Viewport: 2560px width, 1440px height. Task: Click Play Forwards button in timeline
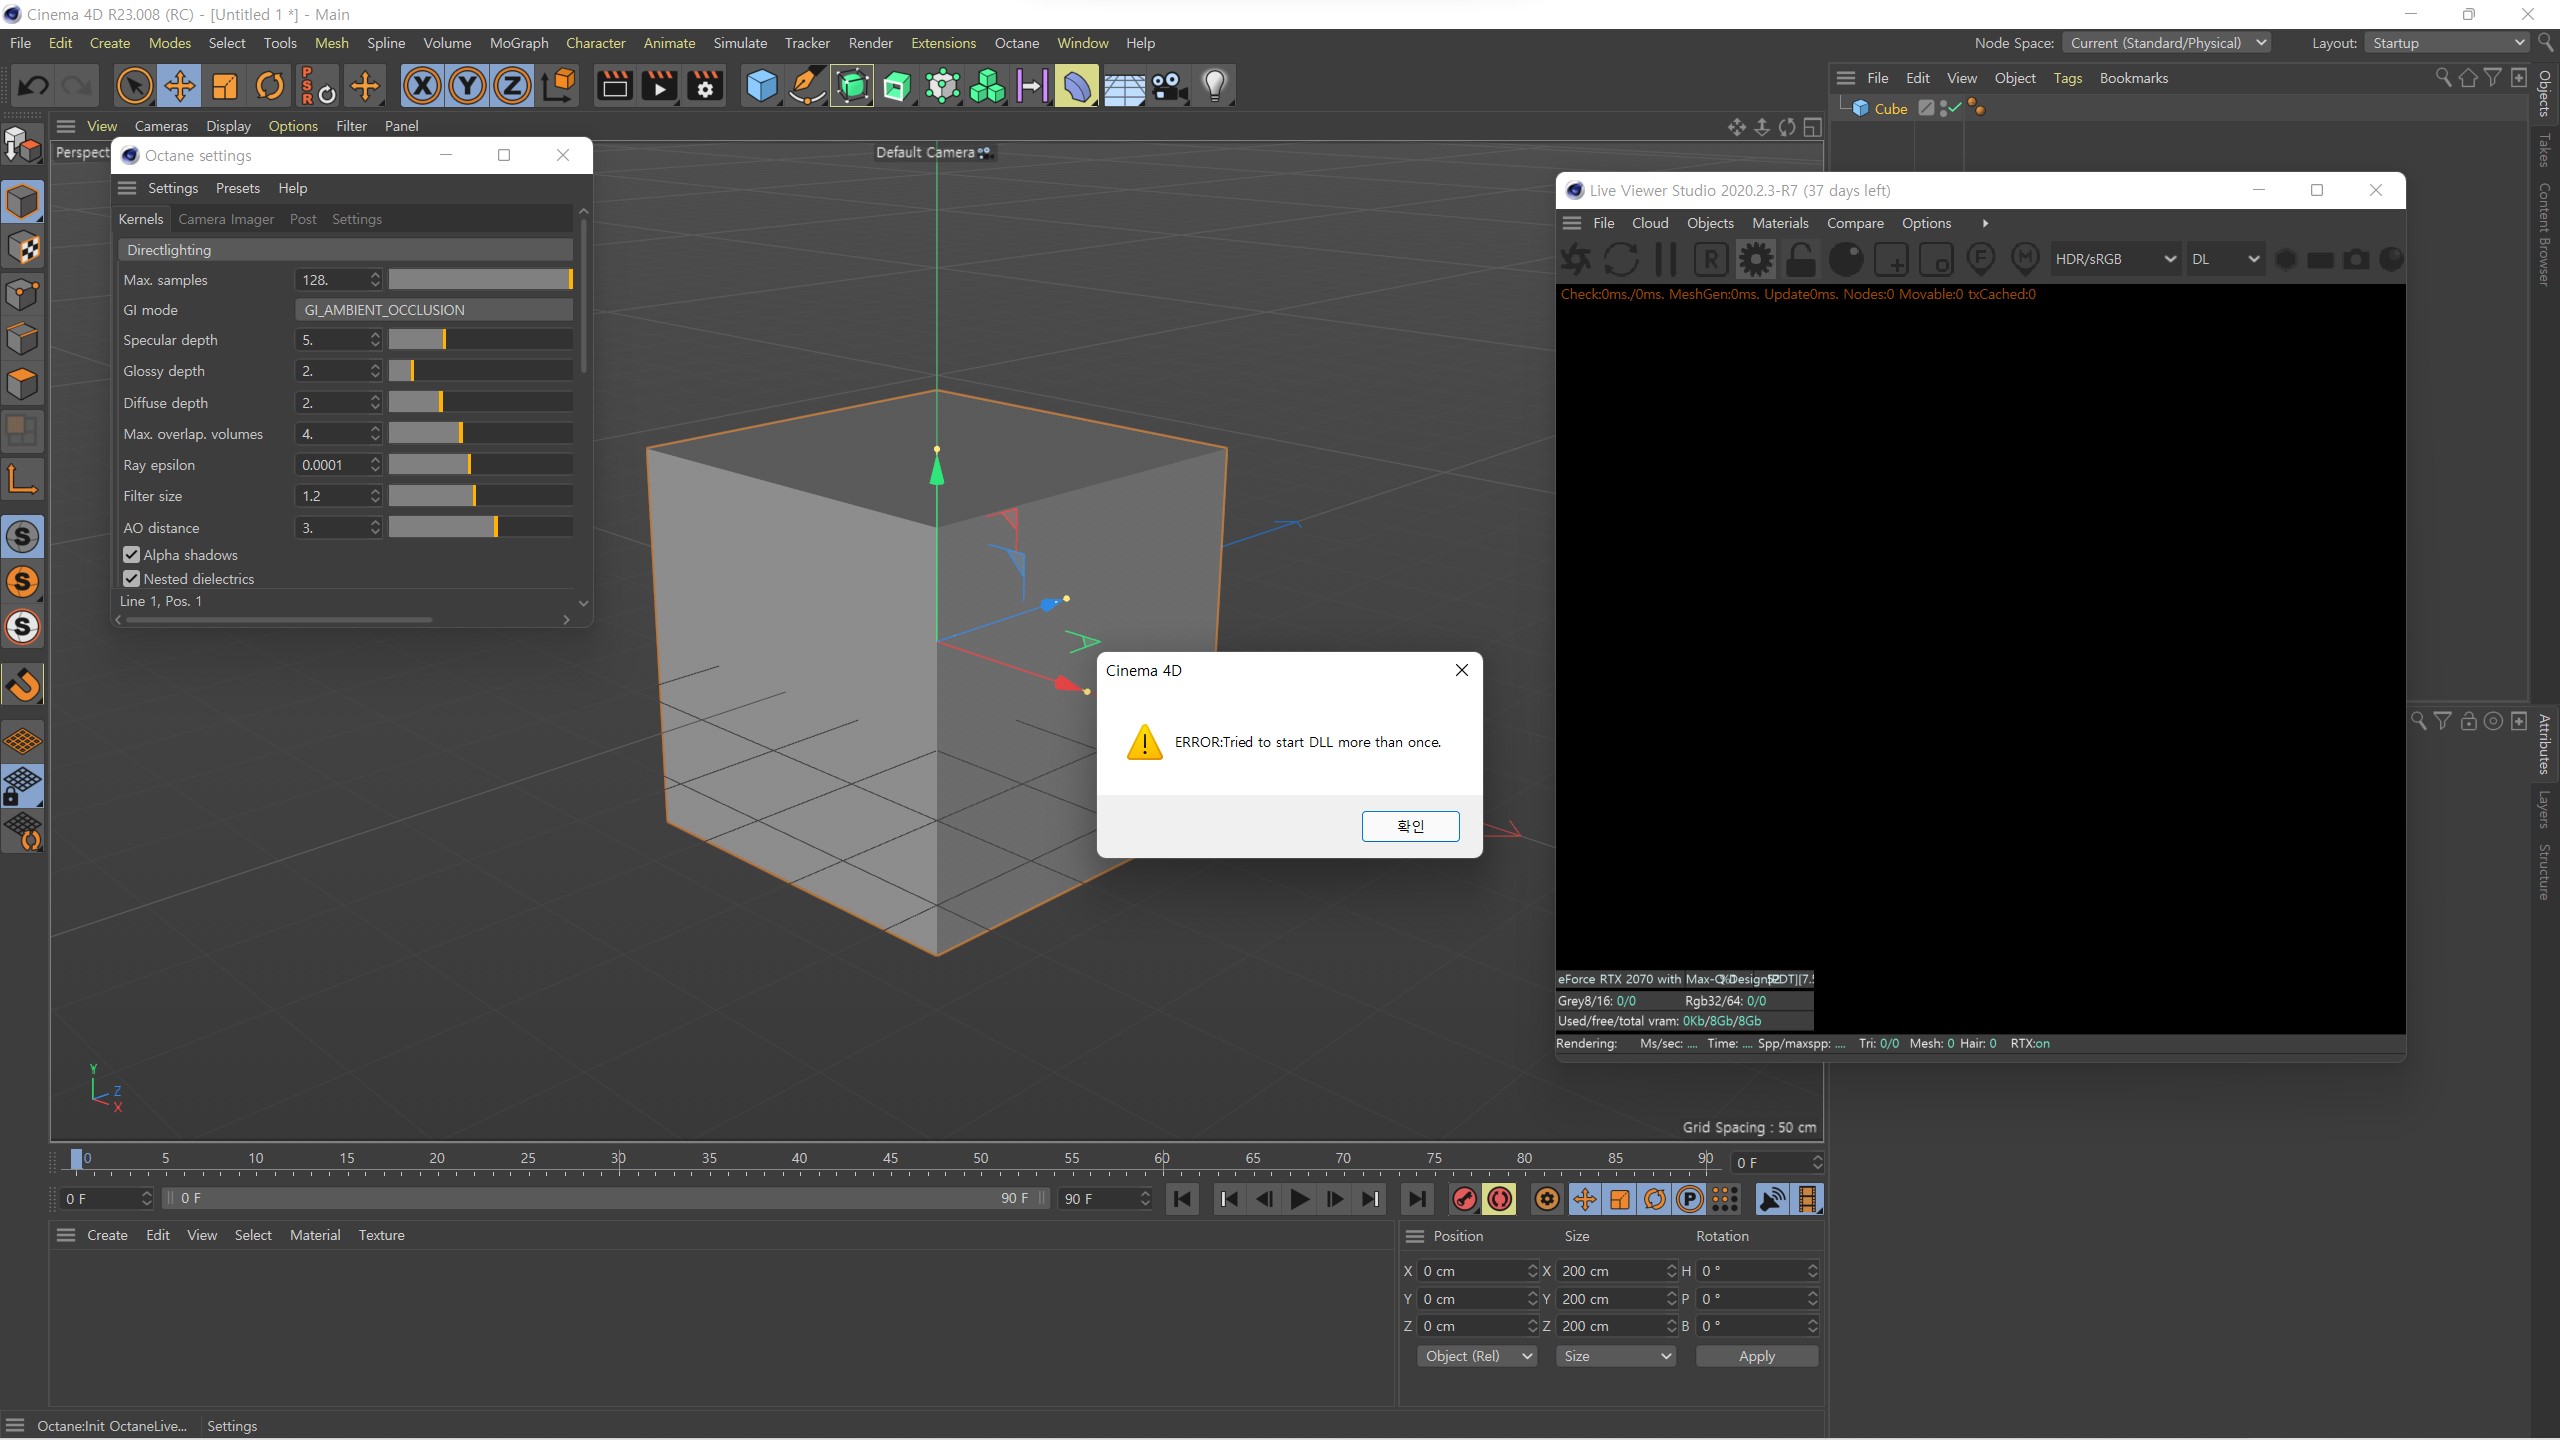coord(1299,1198)
